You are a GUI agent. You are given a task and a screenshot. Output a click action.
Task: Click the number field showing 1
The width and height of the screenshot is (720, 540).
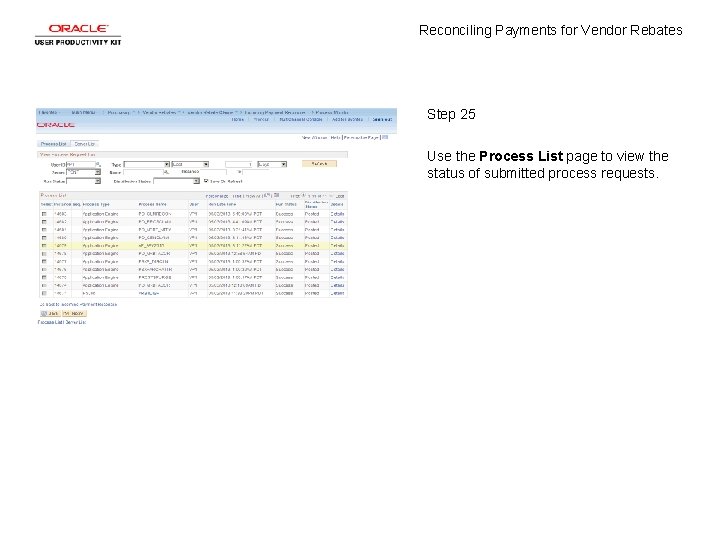(239, 164)
